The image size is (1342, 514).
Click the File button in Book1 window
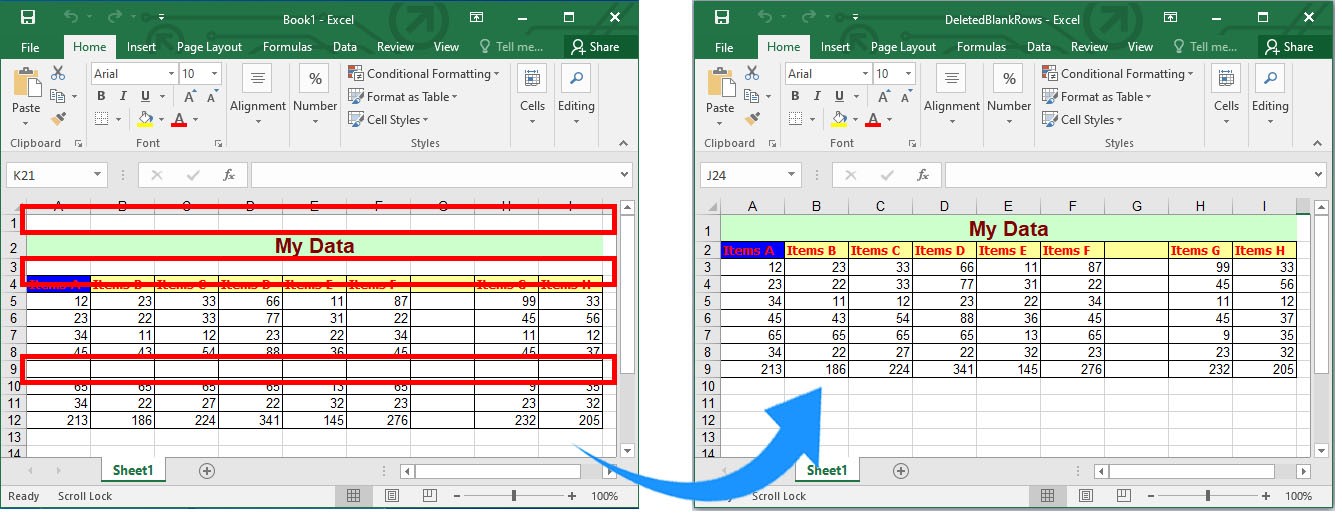(30, 47)
